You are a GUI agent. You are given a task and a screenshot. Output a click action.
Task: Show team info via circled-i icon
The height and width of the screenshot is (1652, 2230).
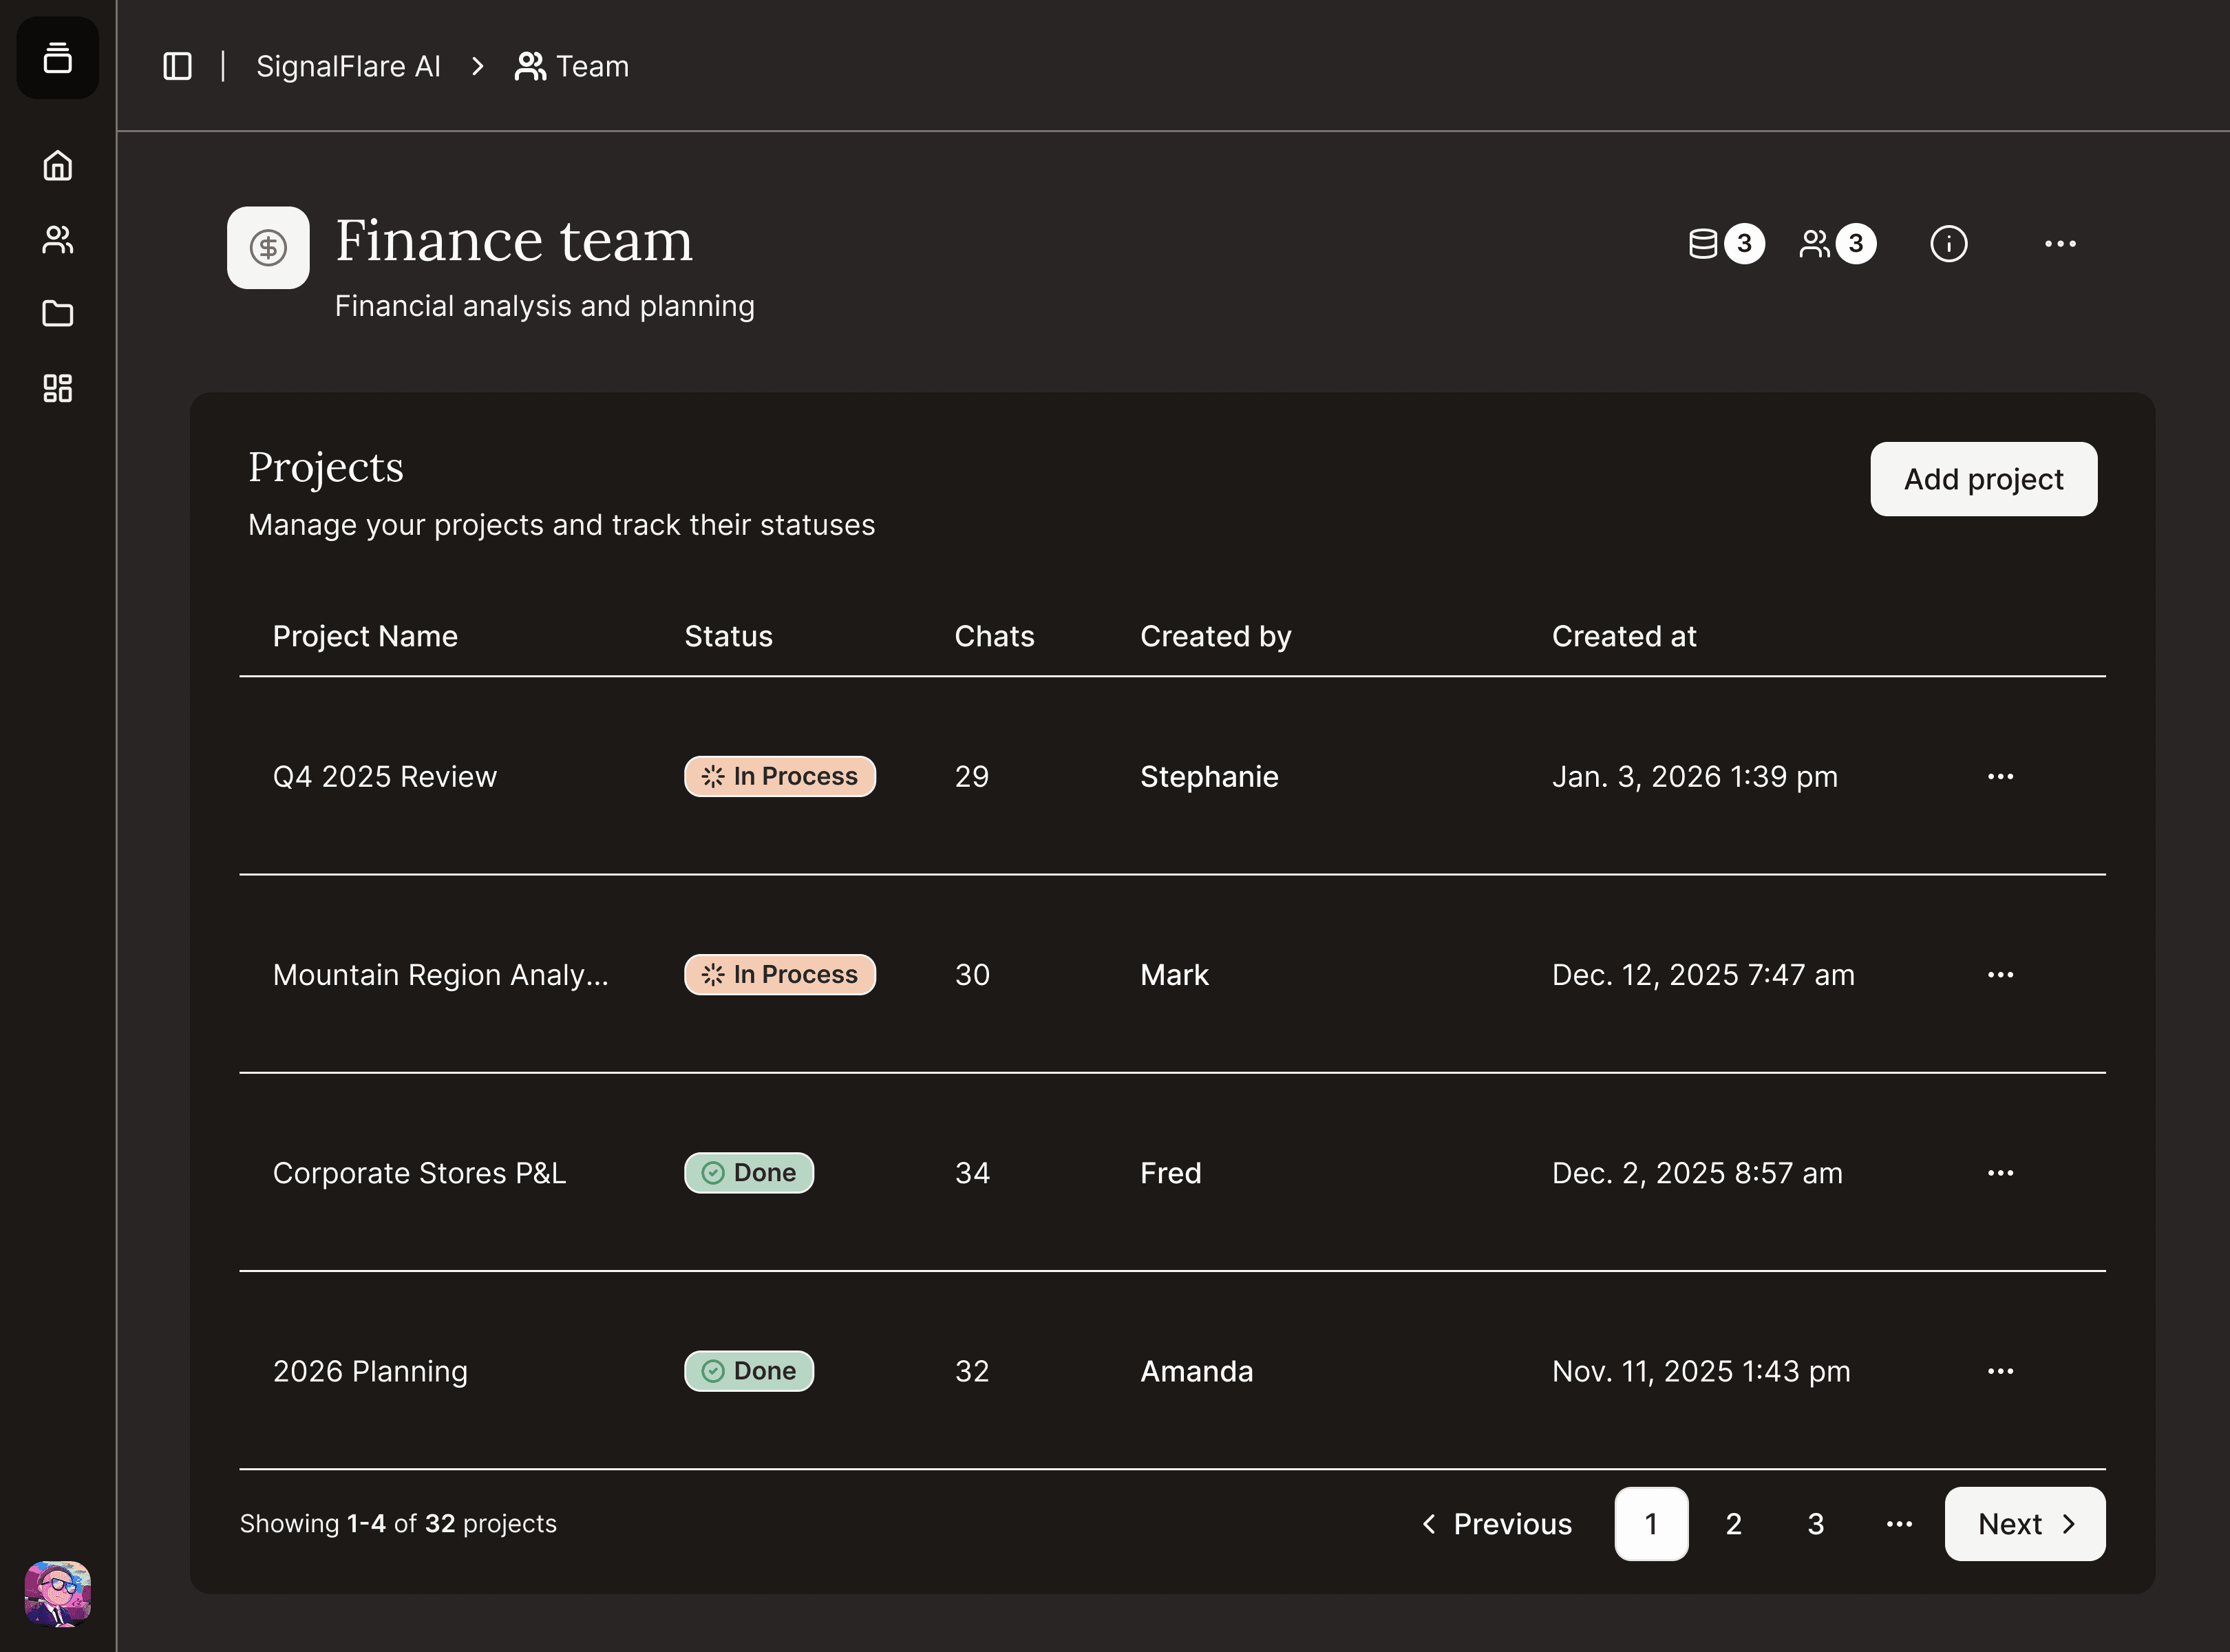pos(1948,244)
